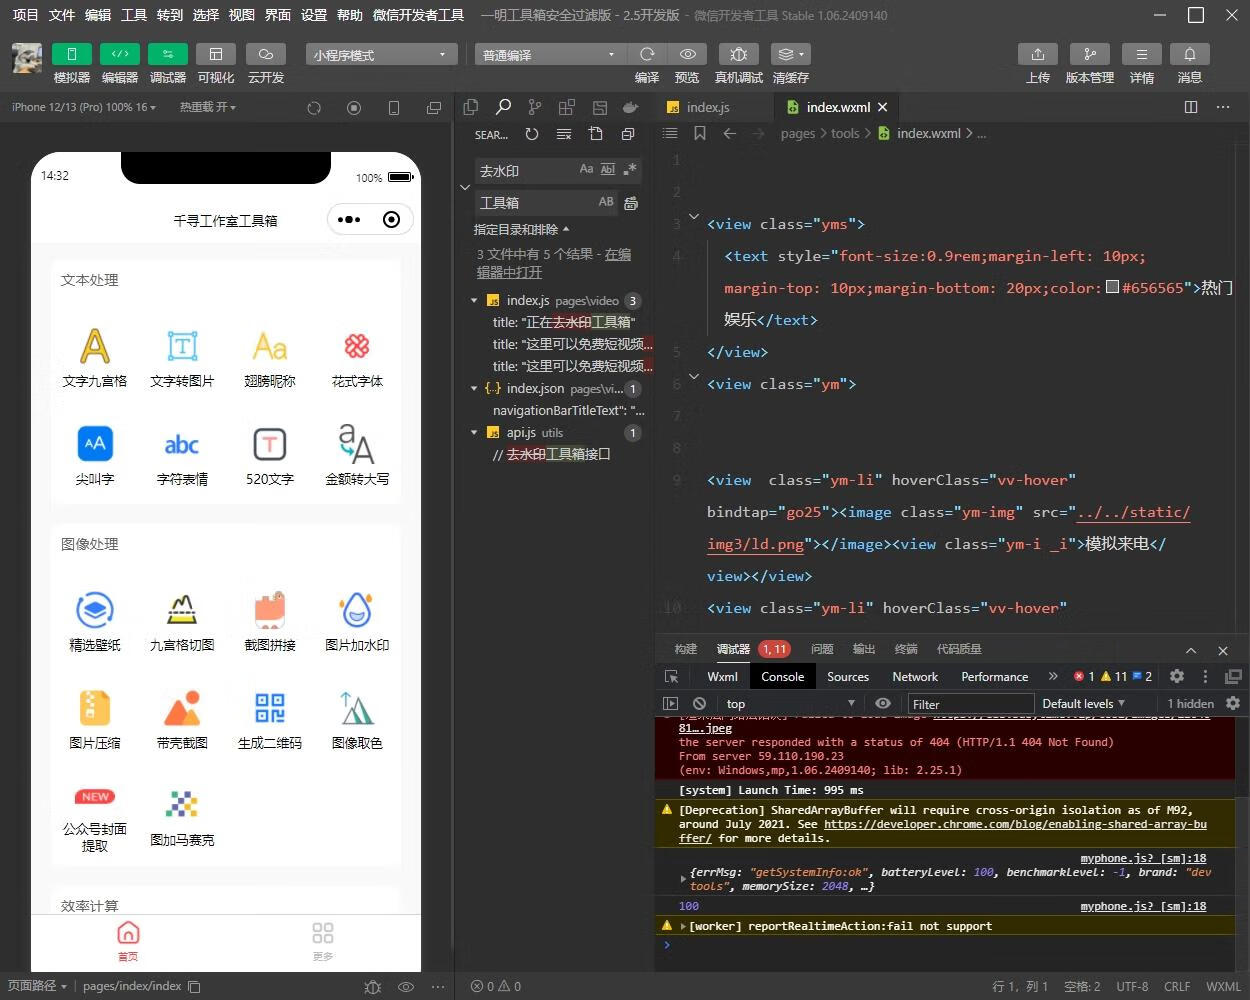Click the #656565 color swatch in code

[x=1111, y=288]
